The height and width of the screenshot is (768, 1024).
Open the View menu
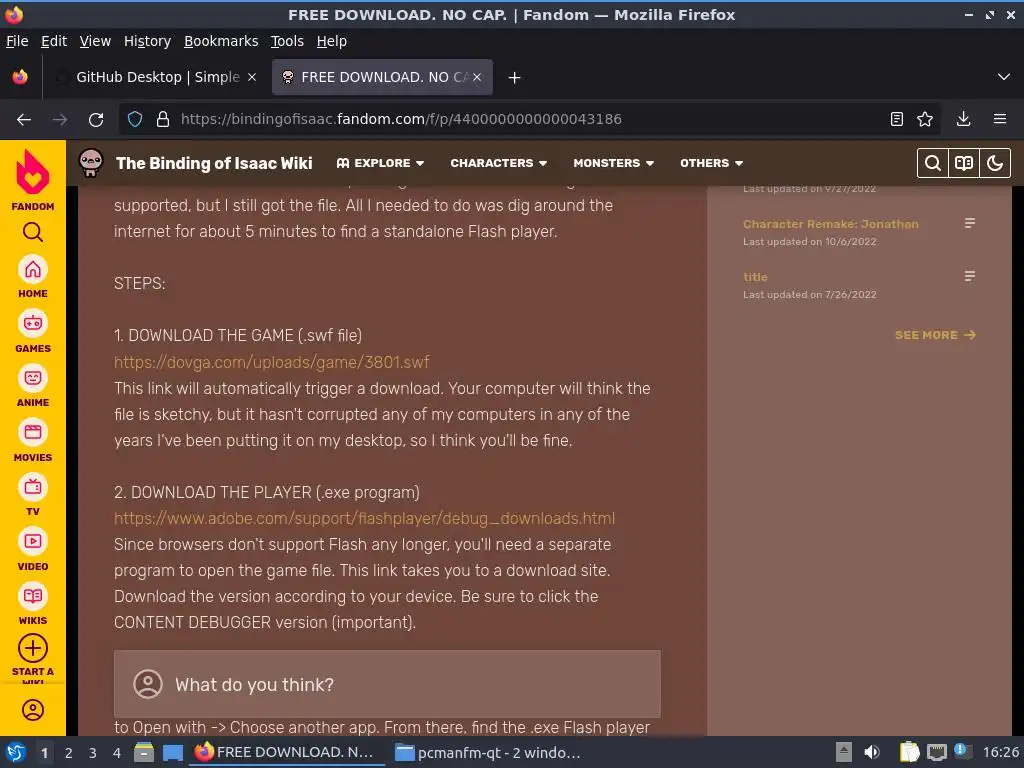pos(95,41)
